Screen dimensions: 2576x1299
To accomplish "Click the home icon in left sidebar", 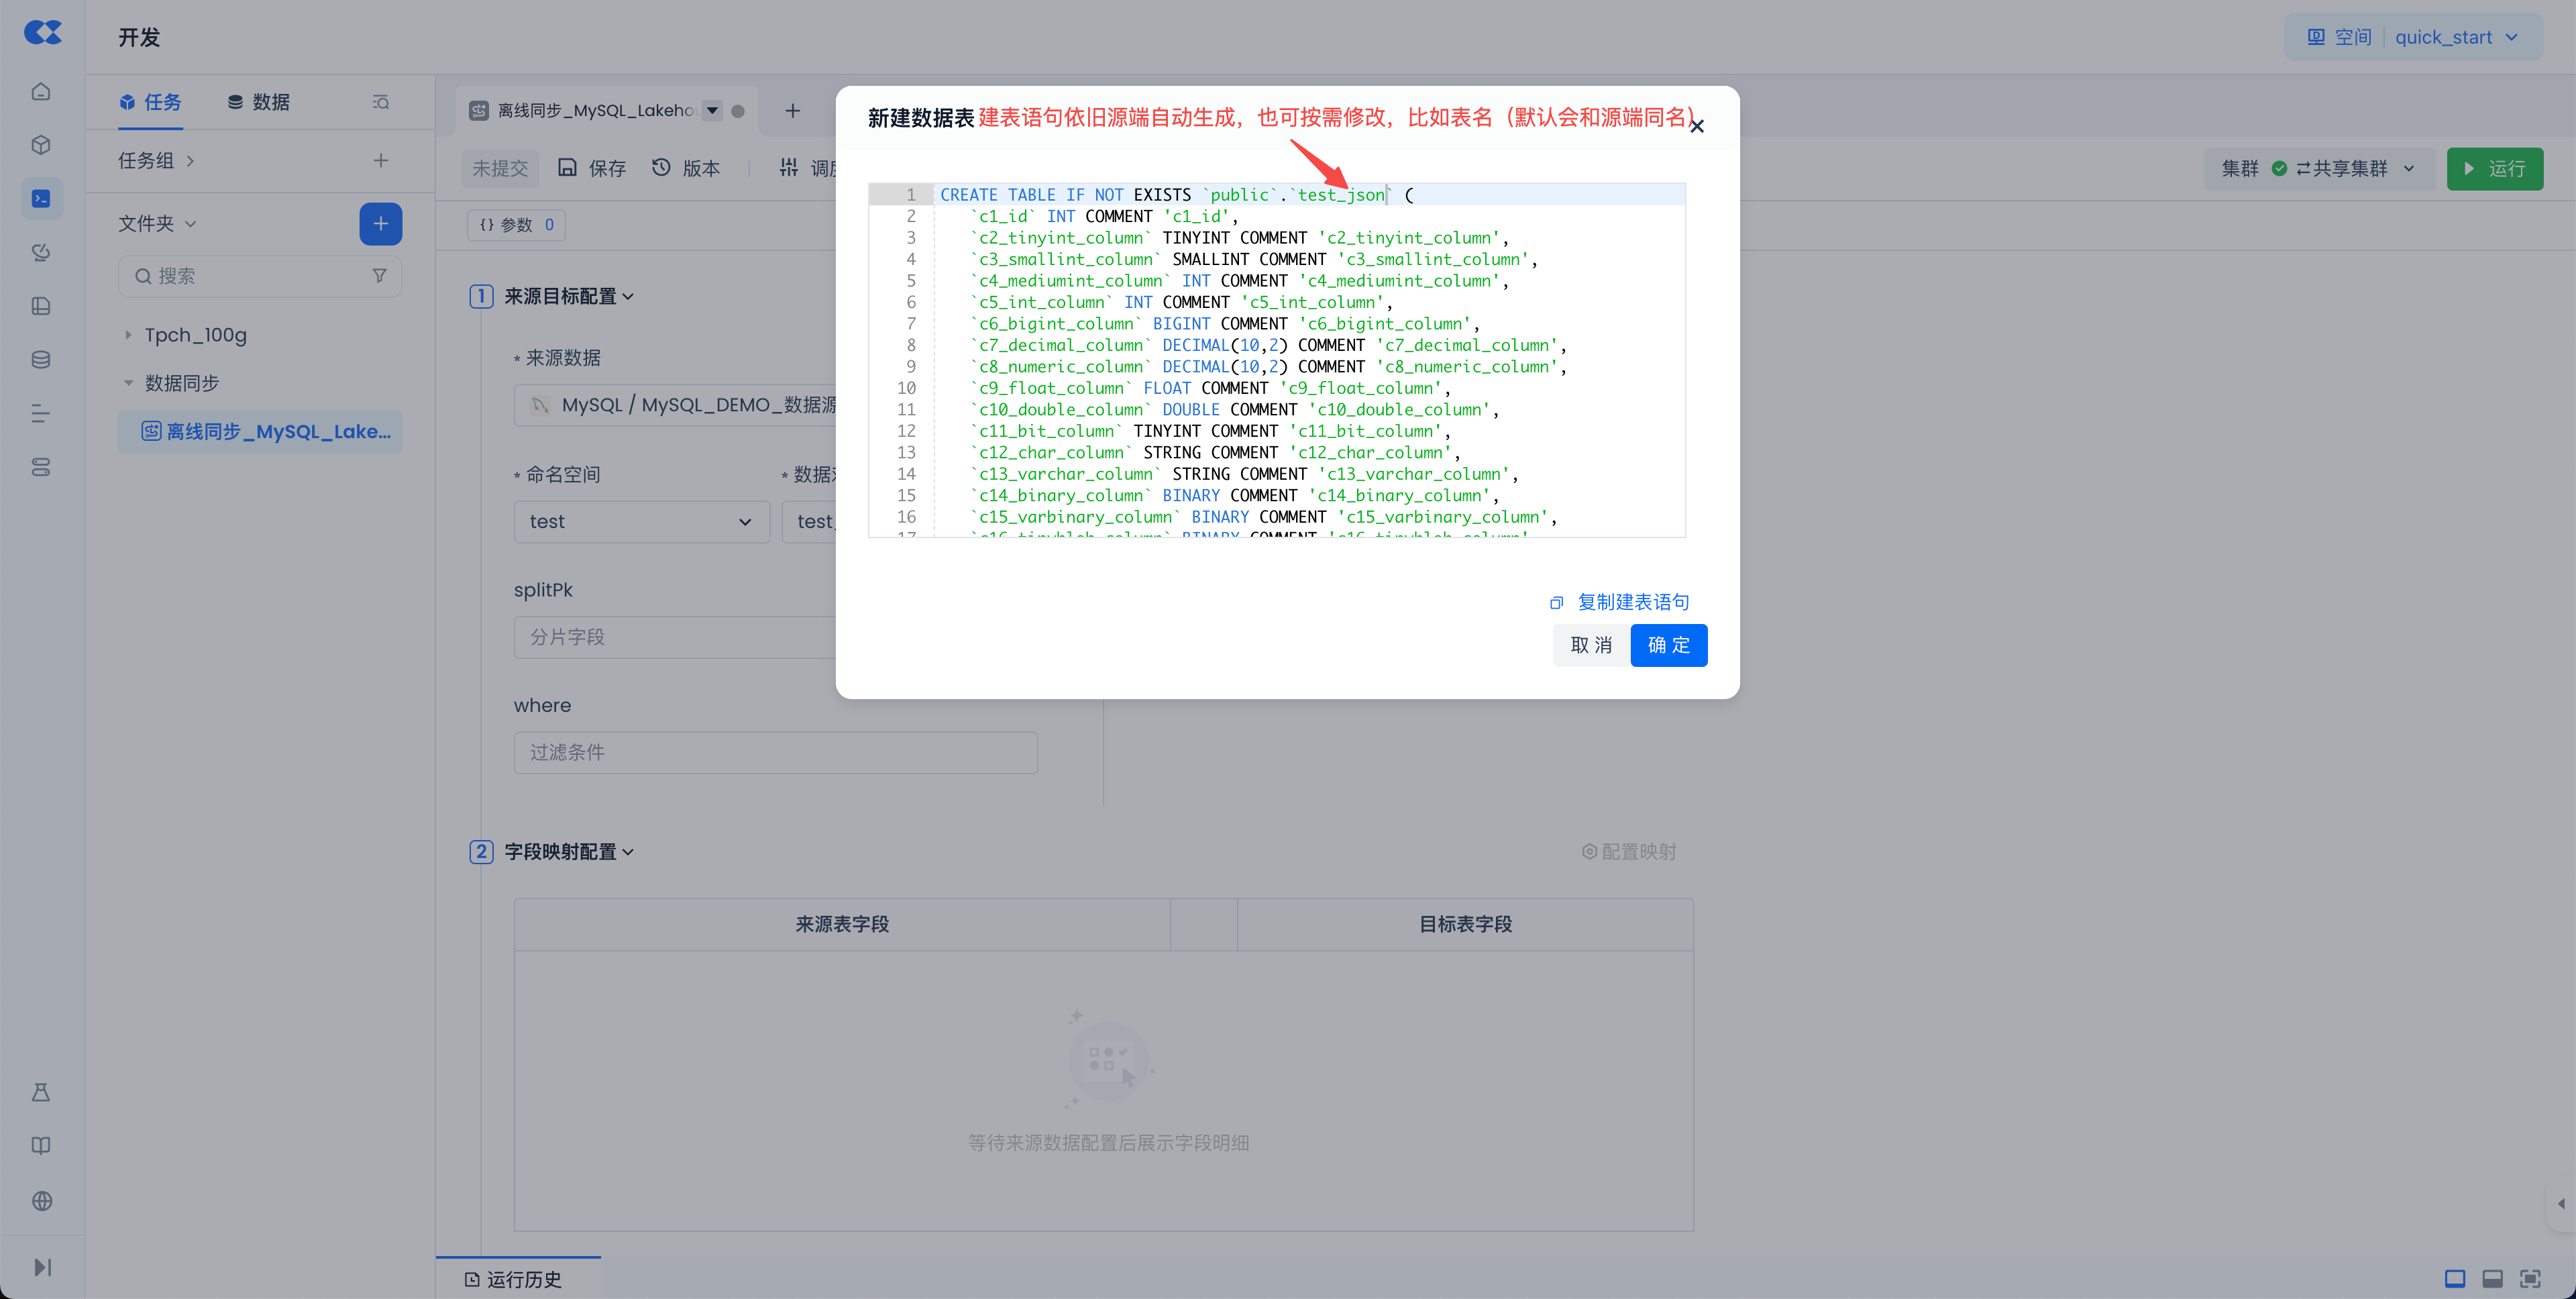I will coord(41,92).
